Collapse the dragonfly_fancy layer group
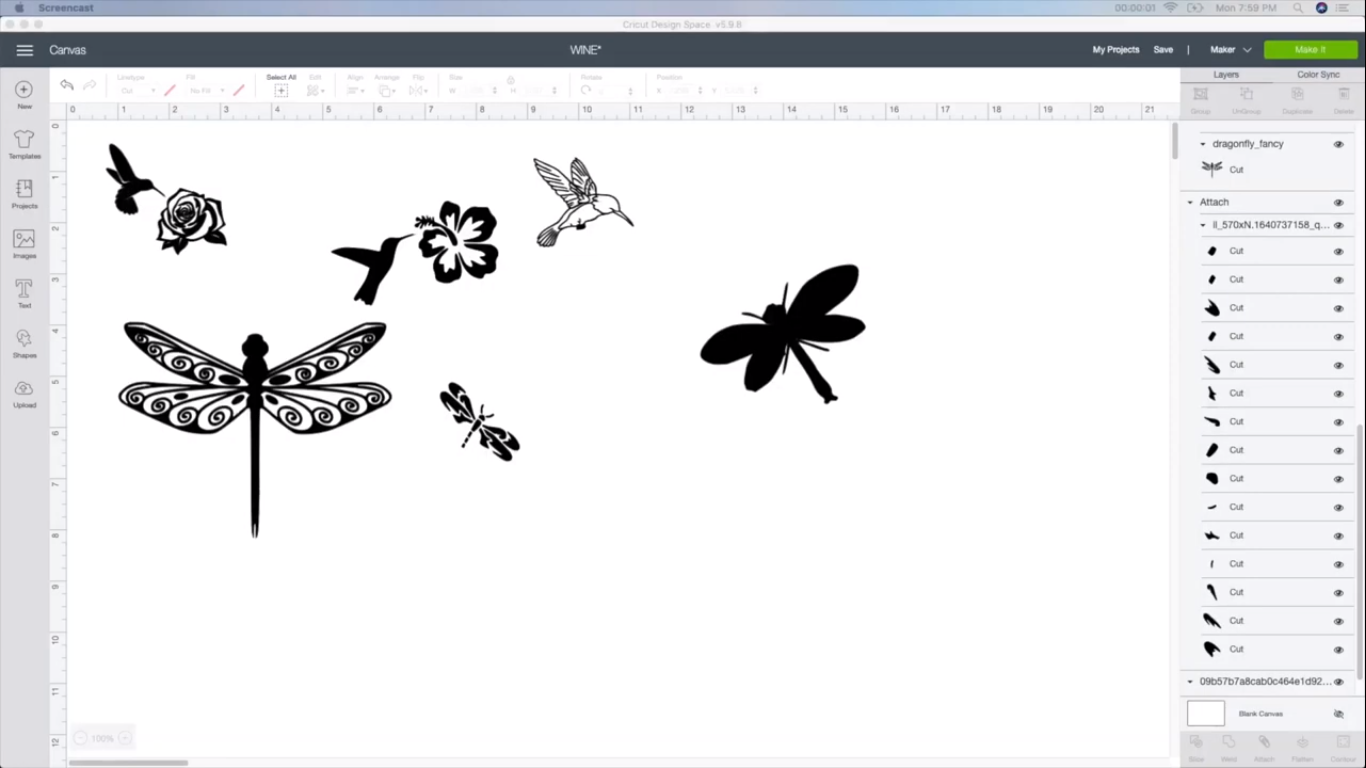The image size is (1366, 768). click(x=1202, y=143)
